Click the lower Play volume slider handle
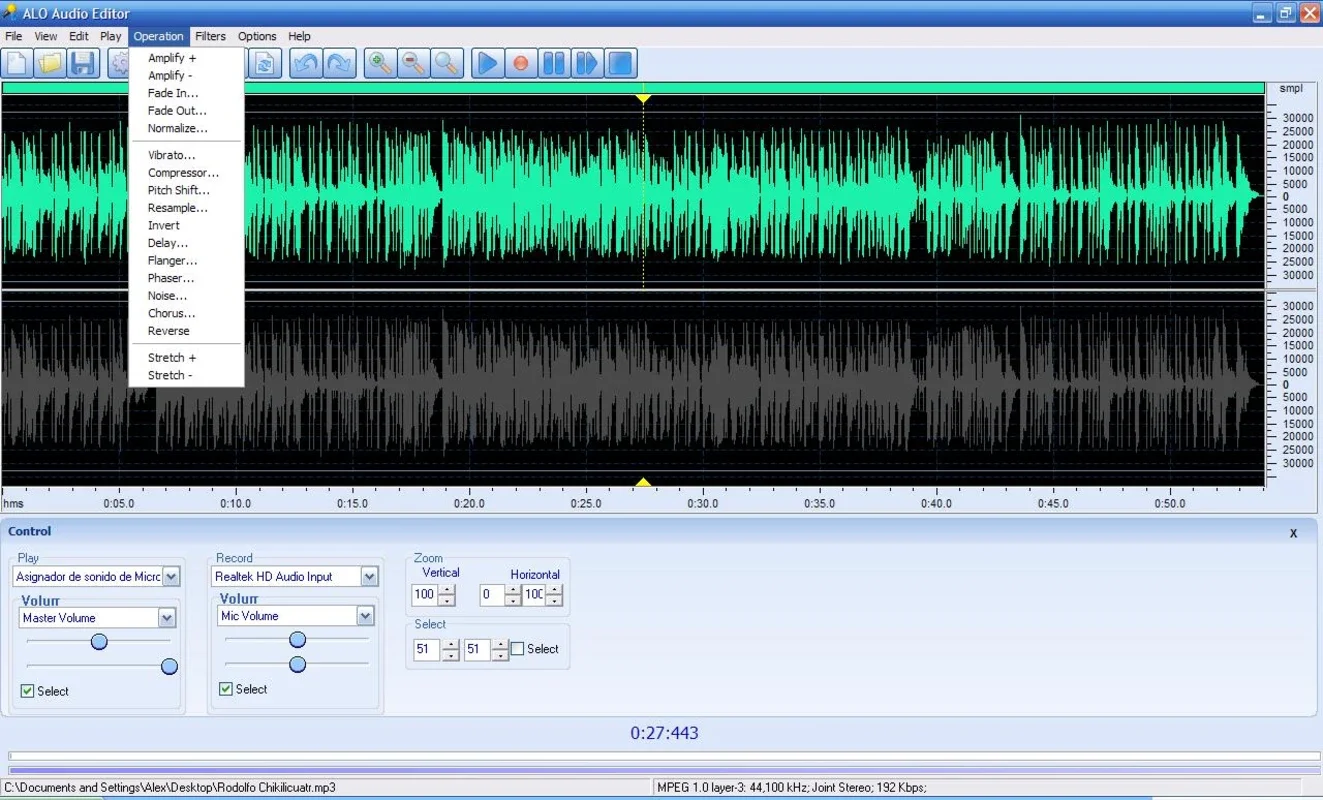 [169, 666]
